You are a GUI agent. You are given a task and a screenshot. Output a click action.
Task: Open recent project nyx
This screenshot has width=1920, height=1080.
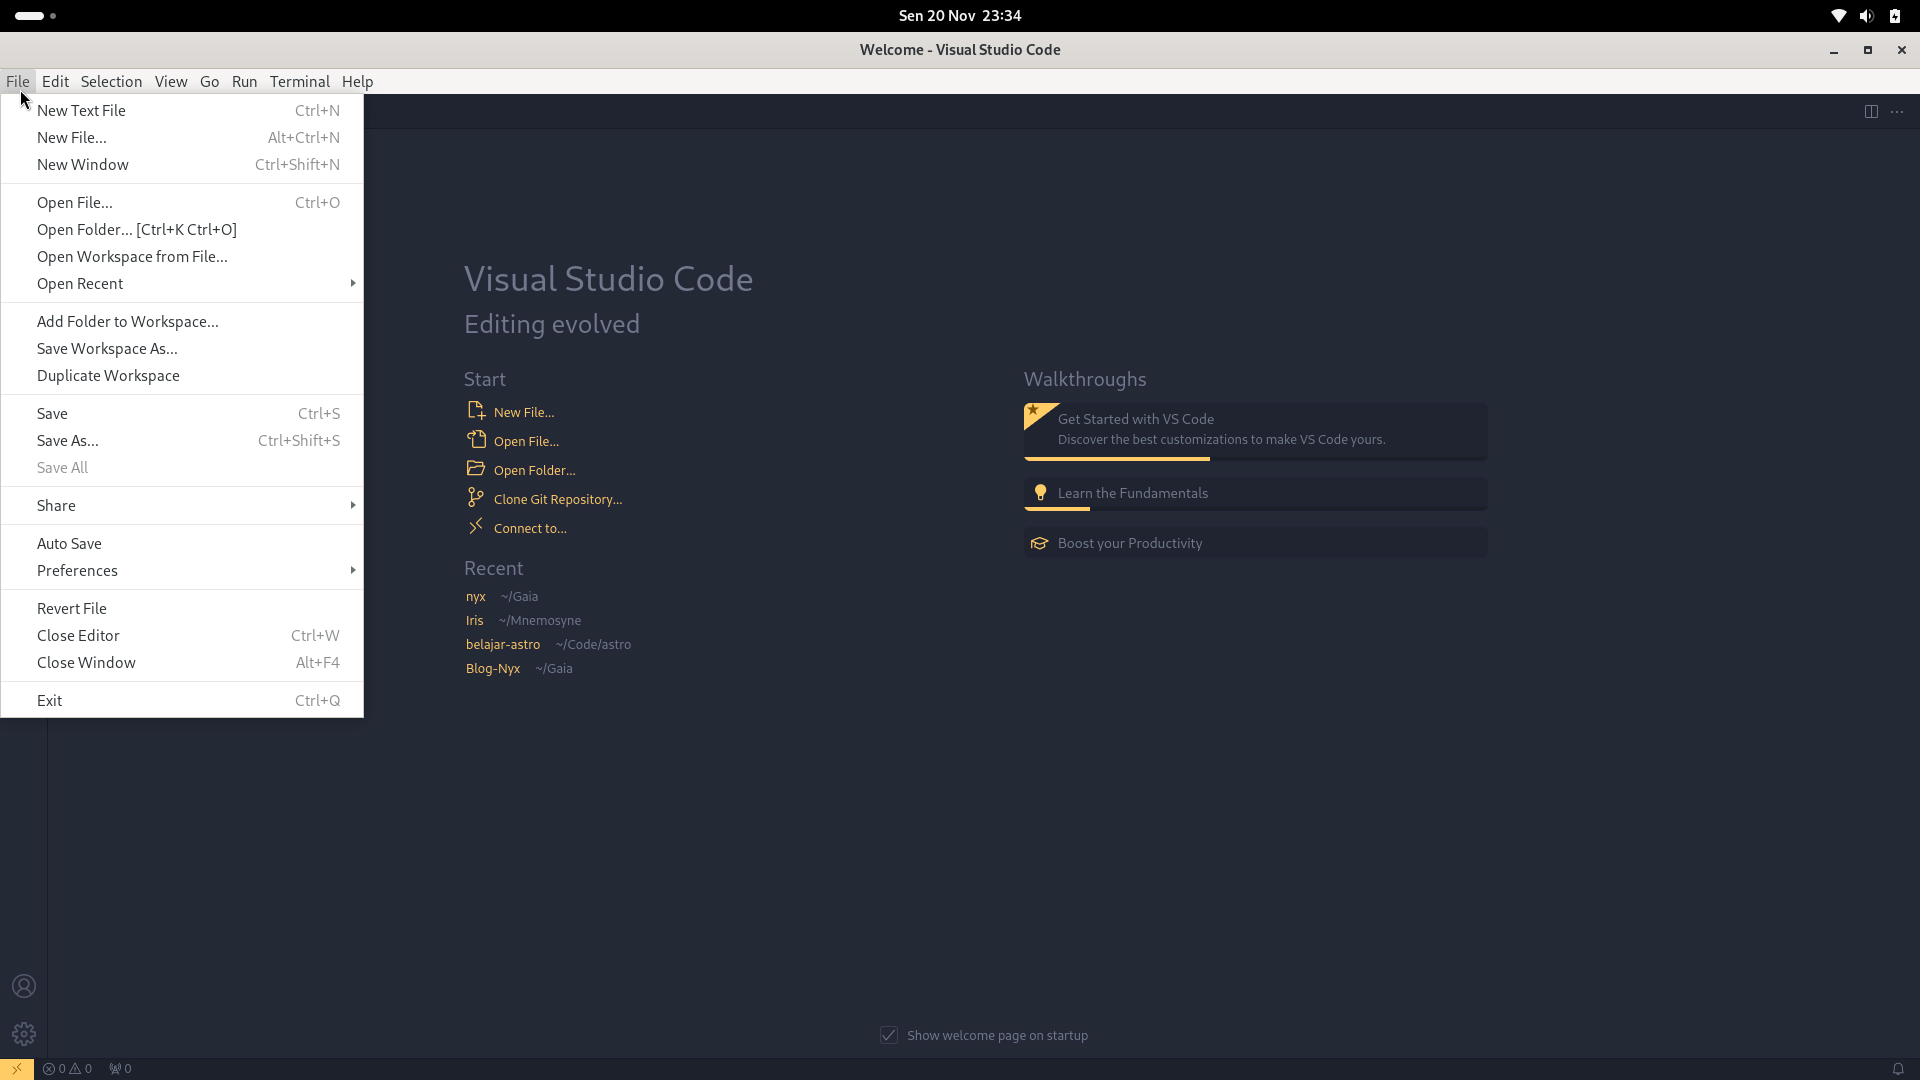(x=475, y=596)
